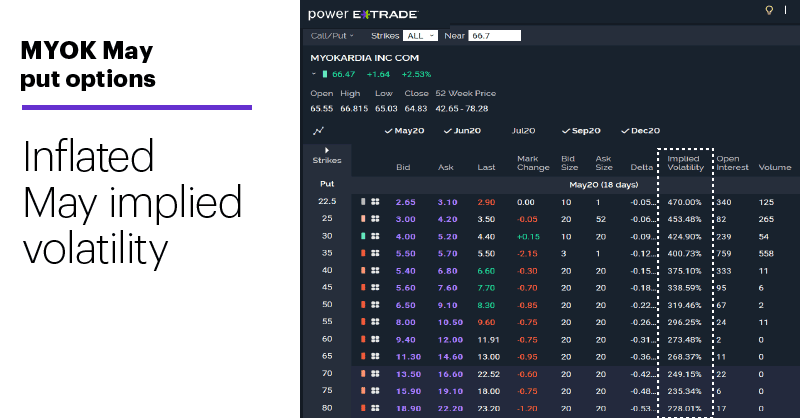This screenshot has height=418, width=800.
Task: Click the 5.50 bid for strike 35
Action: click(x=406, y=254)
